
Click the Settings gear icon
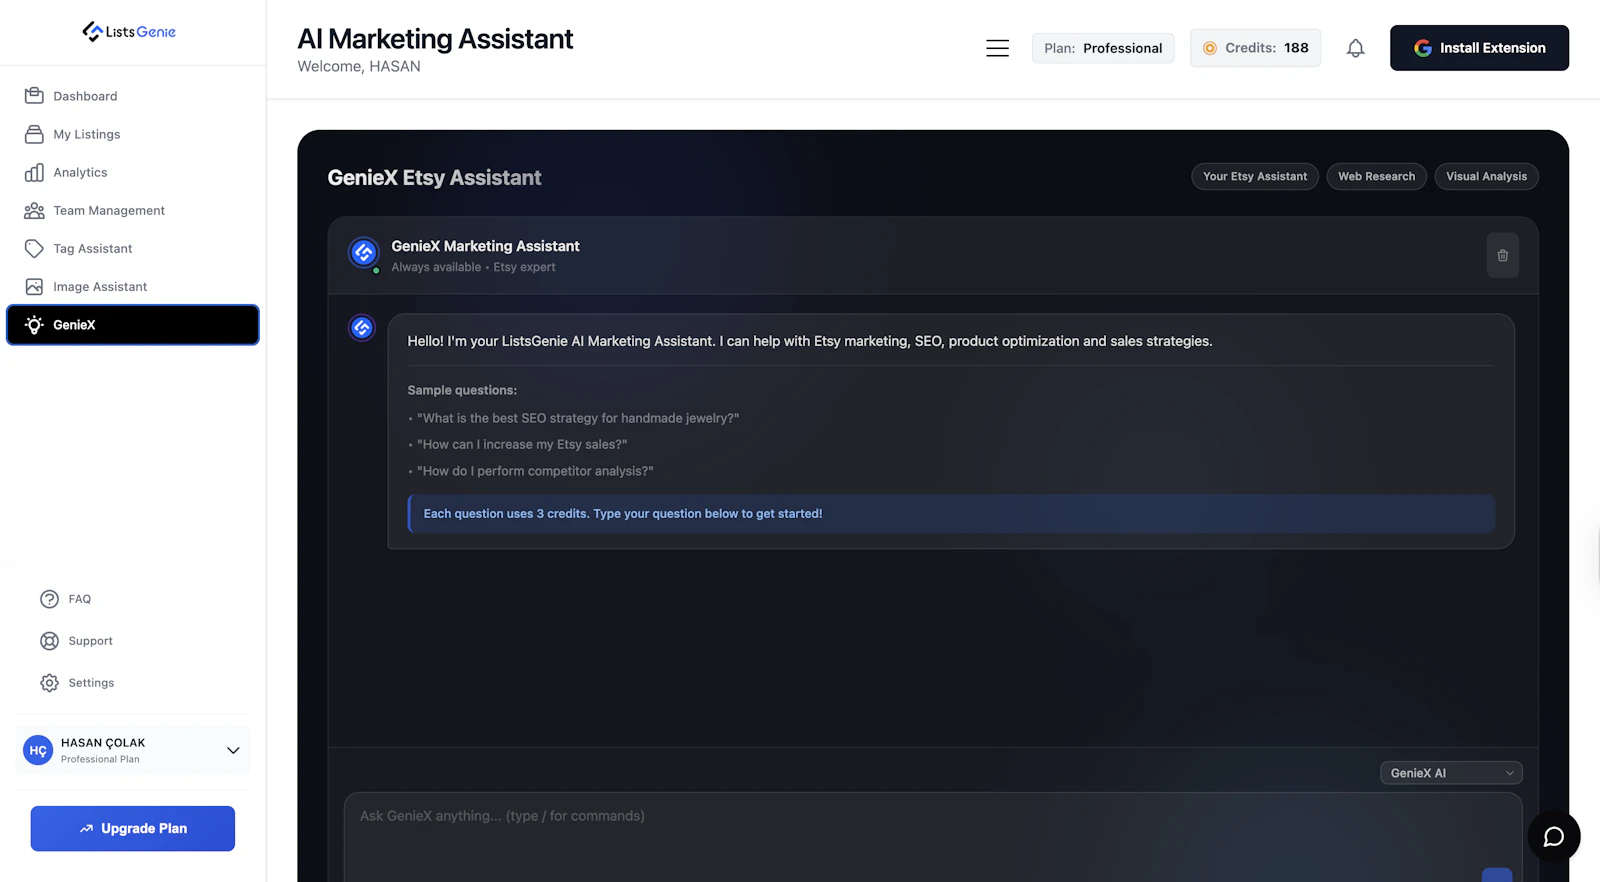pyautogui.click(x=49, y=683)
